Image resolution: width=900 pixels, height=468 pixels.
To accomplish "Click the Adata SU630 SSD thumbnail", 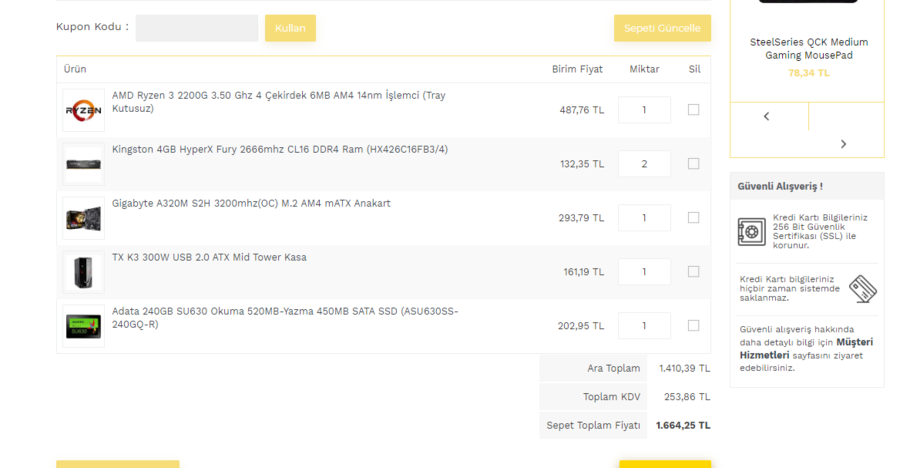I will click(83, 326).
